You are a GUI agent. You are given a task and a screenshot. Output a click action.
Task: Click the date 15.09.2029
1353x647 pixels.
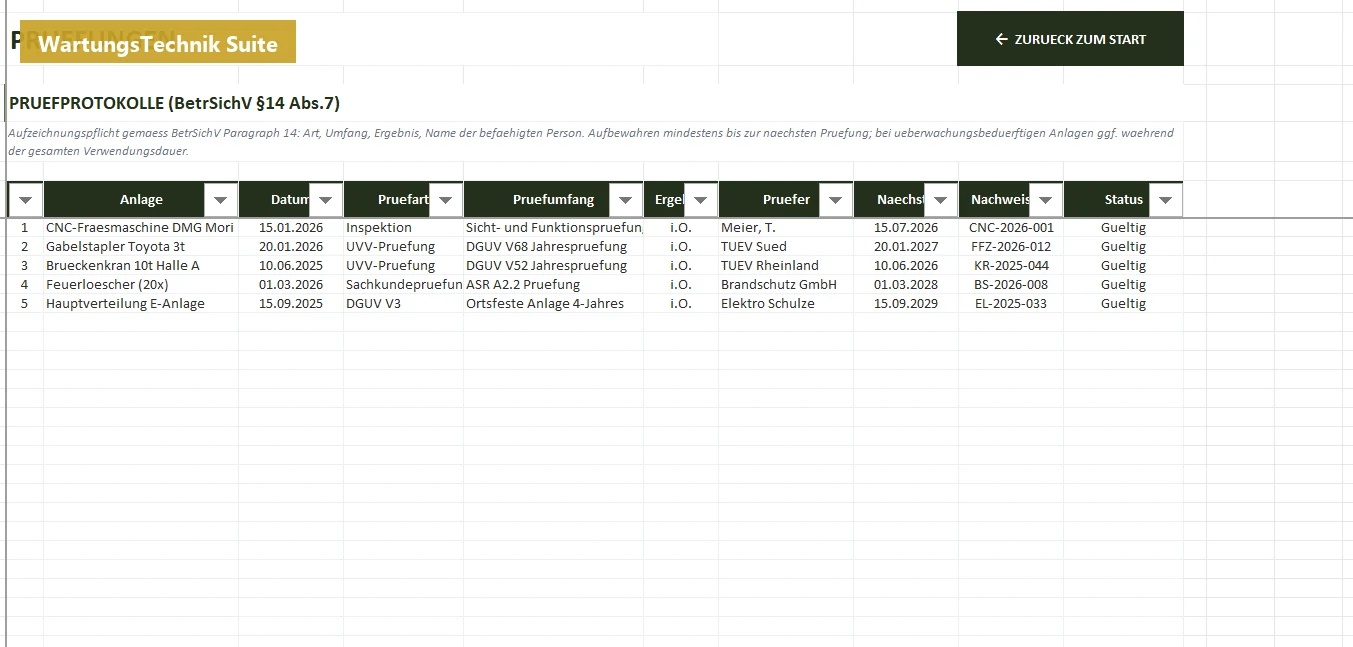point(906,303)
